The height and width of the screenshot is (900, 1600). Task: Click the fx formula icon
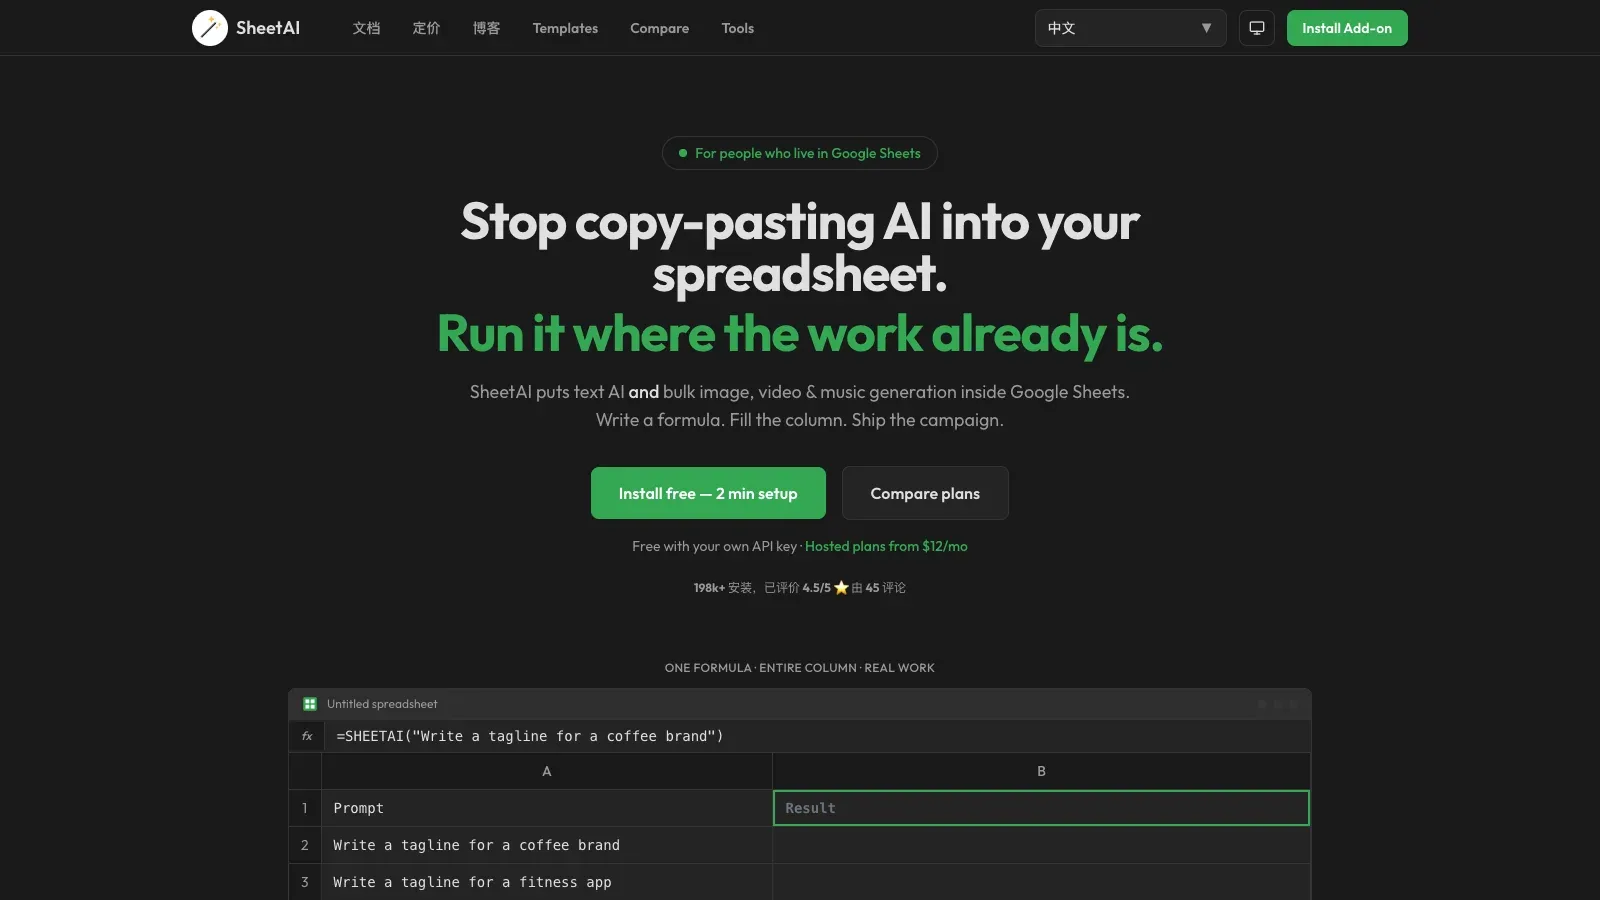pos(307,736)
